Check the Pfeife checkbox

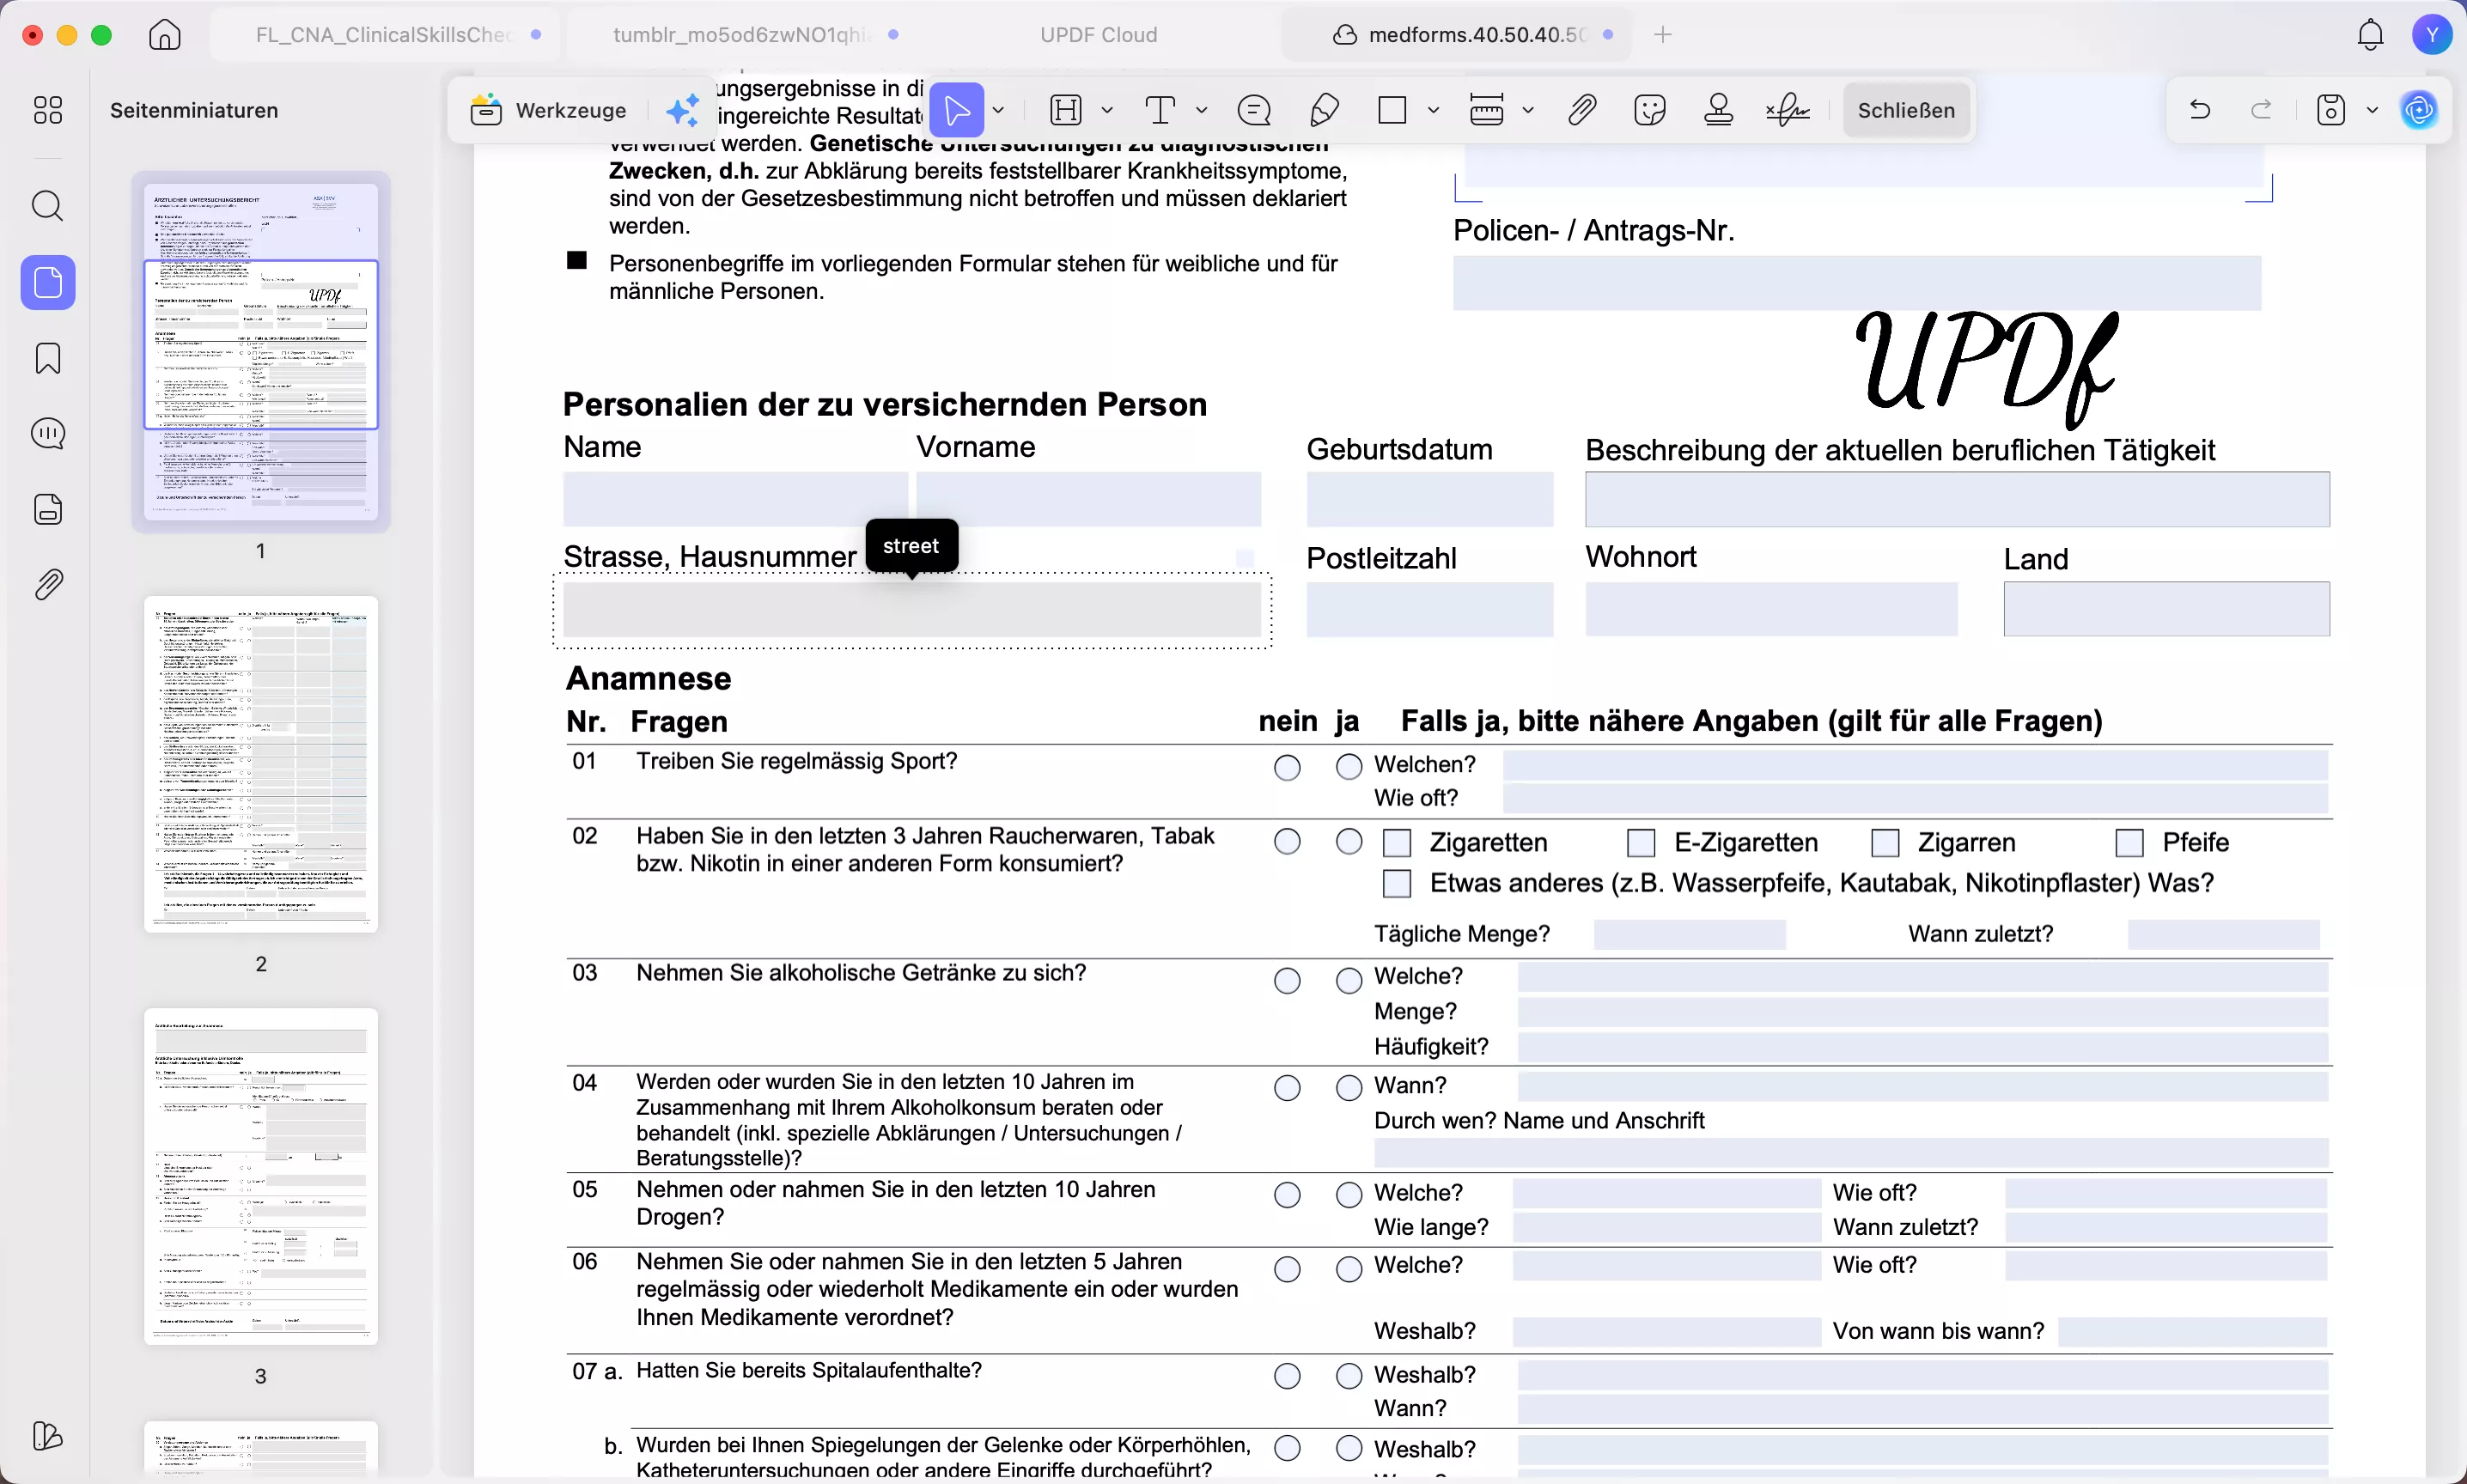pos(2131,843)
